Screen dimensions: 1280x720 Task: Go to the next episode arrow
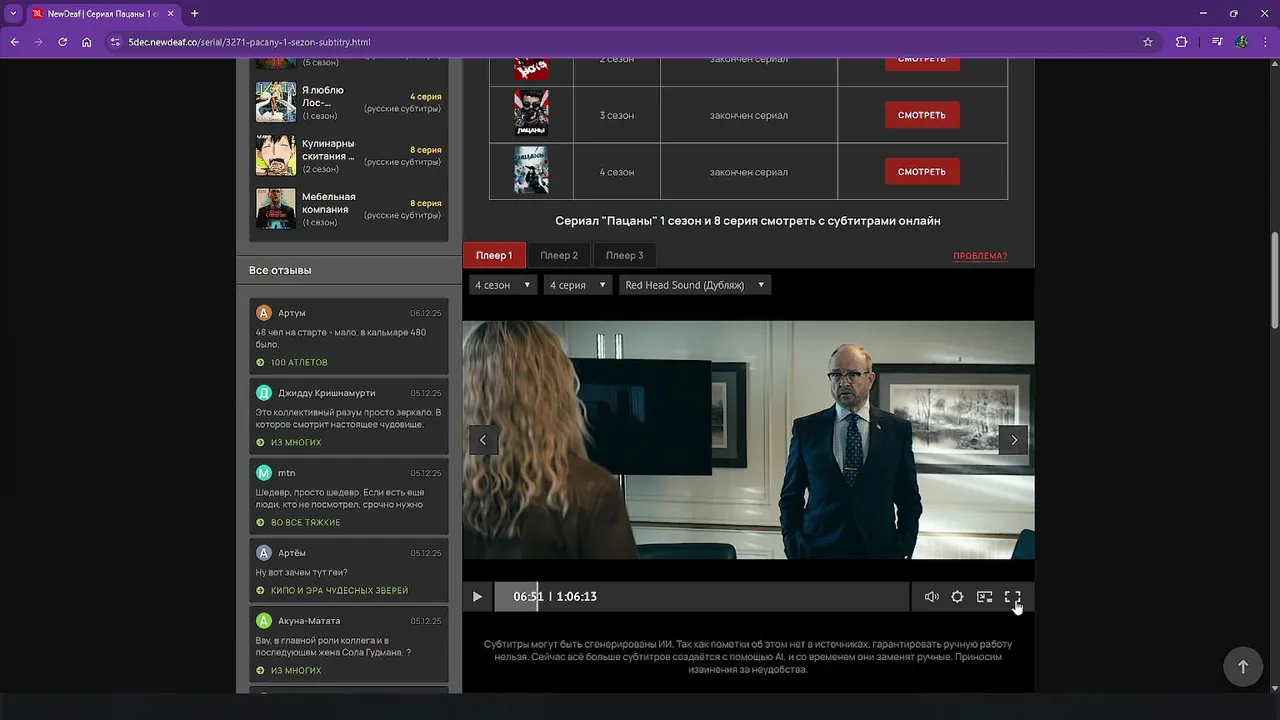[x=1013, y=440]
